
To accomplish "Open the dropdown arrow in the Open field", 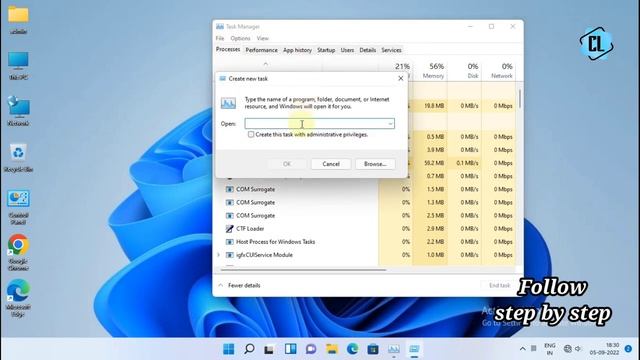I will 390,124.
